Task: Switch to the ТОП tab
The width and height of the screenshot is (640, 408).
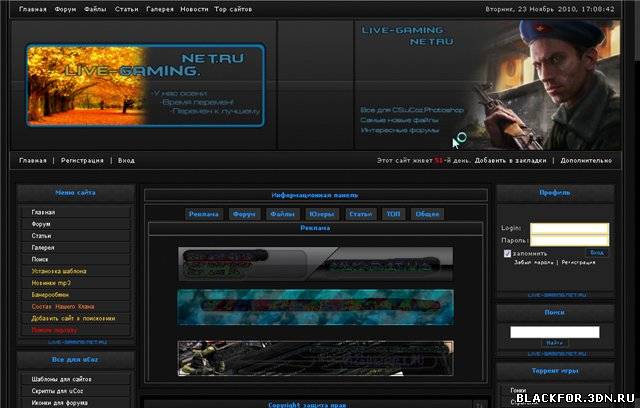Action: pos(393,214)
